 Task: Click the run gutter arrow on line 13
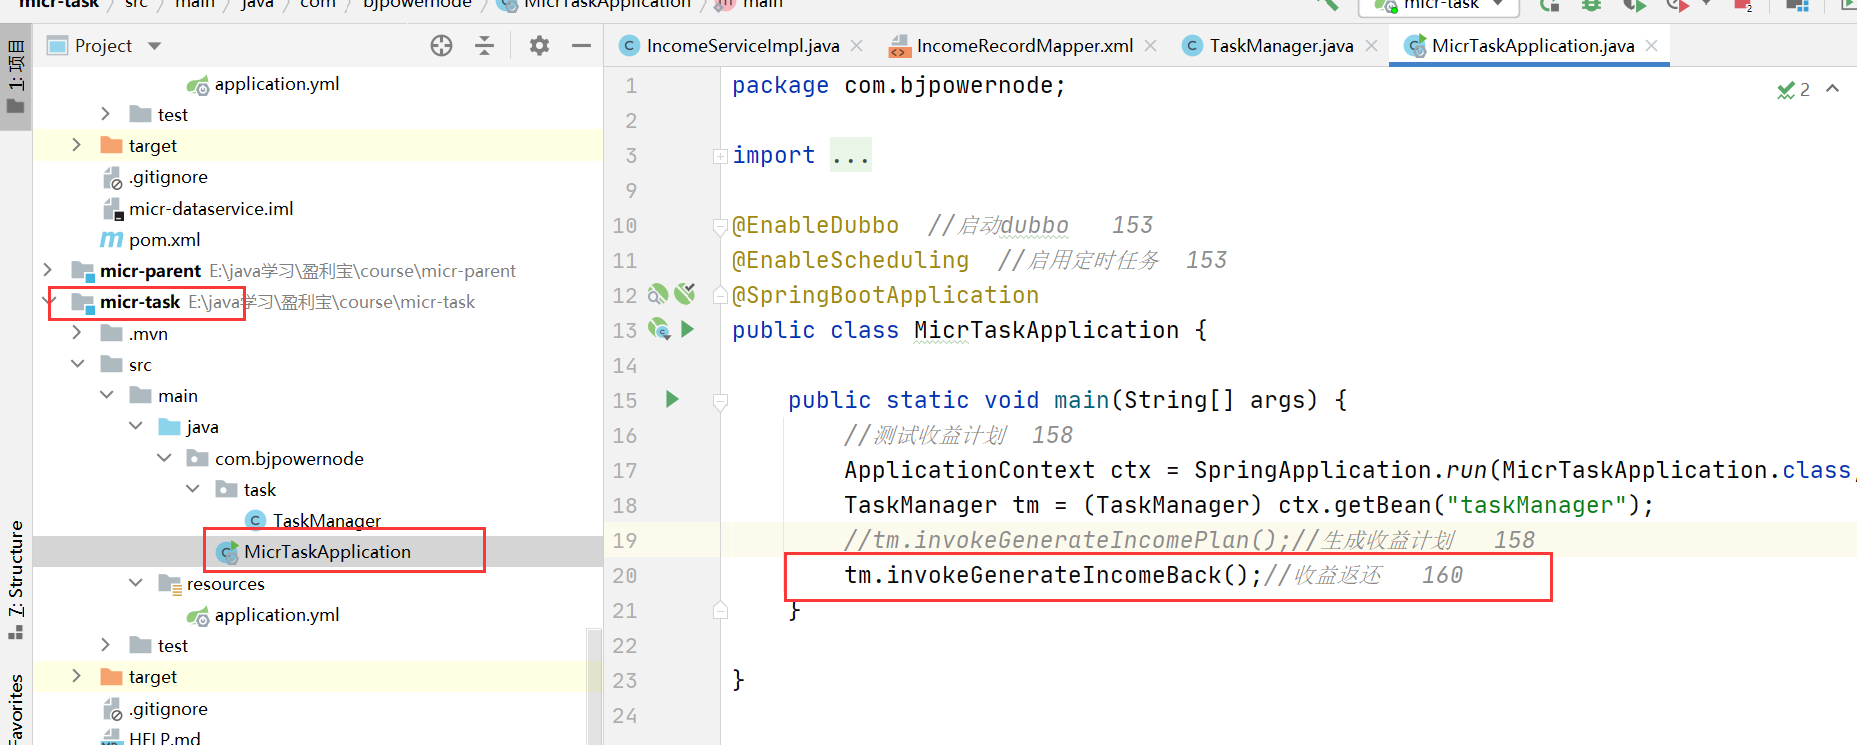tap(687, 329)
